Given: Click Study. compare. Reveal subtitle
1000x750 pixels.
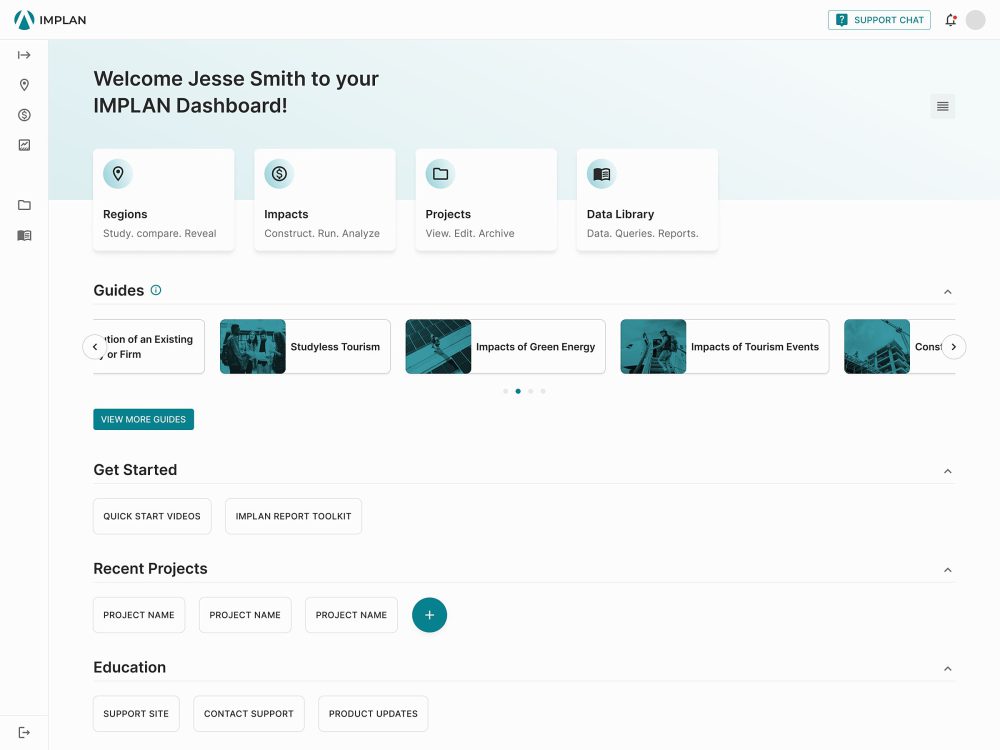Looking at the screenshot, I should coord(159,233).
